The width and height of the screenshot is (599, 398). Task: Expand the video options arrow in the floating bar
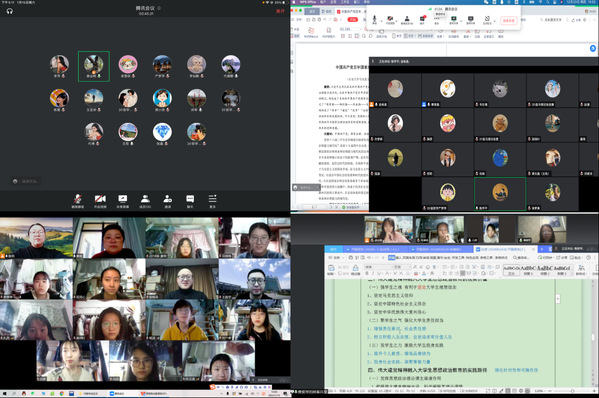pyautogui.click(x=397, y=21)
